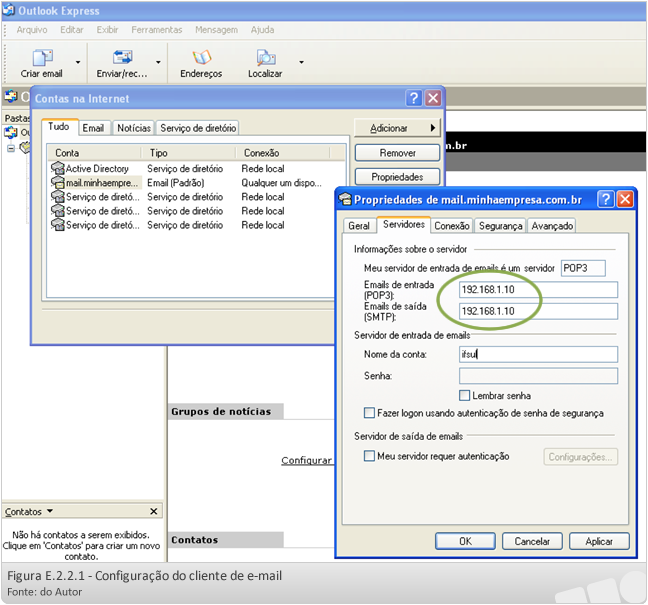Open the Editar menu
Screen dimensions: 648x605
(x=71, y=30)
